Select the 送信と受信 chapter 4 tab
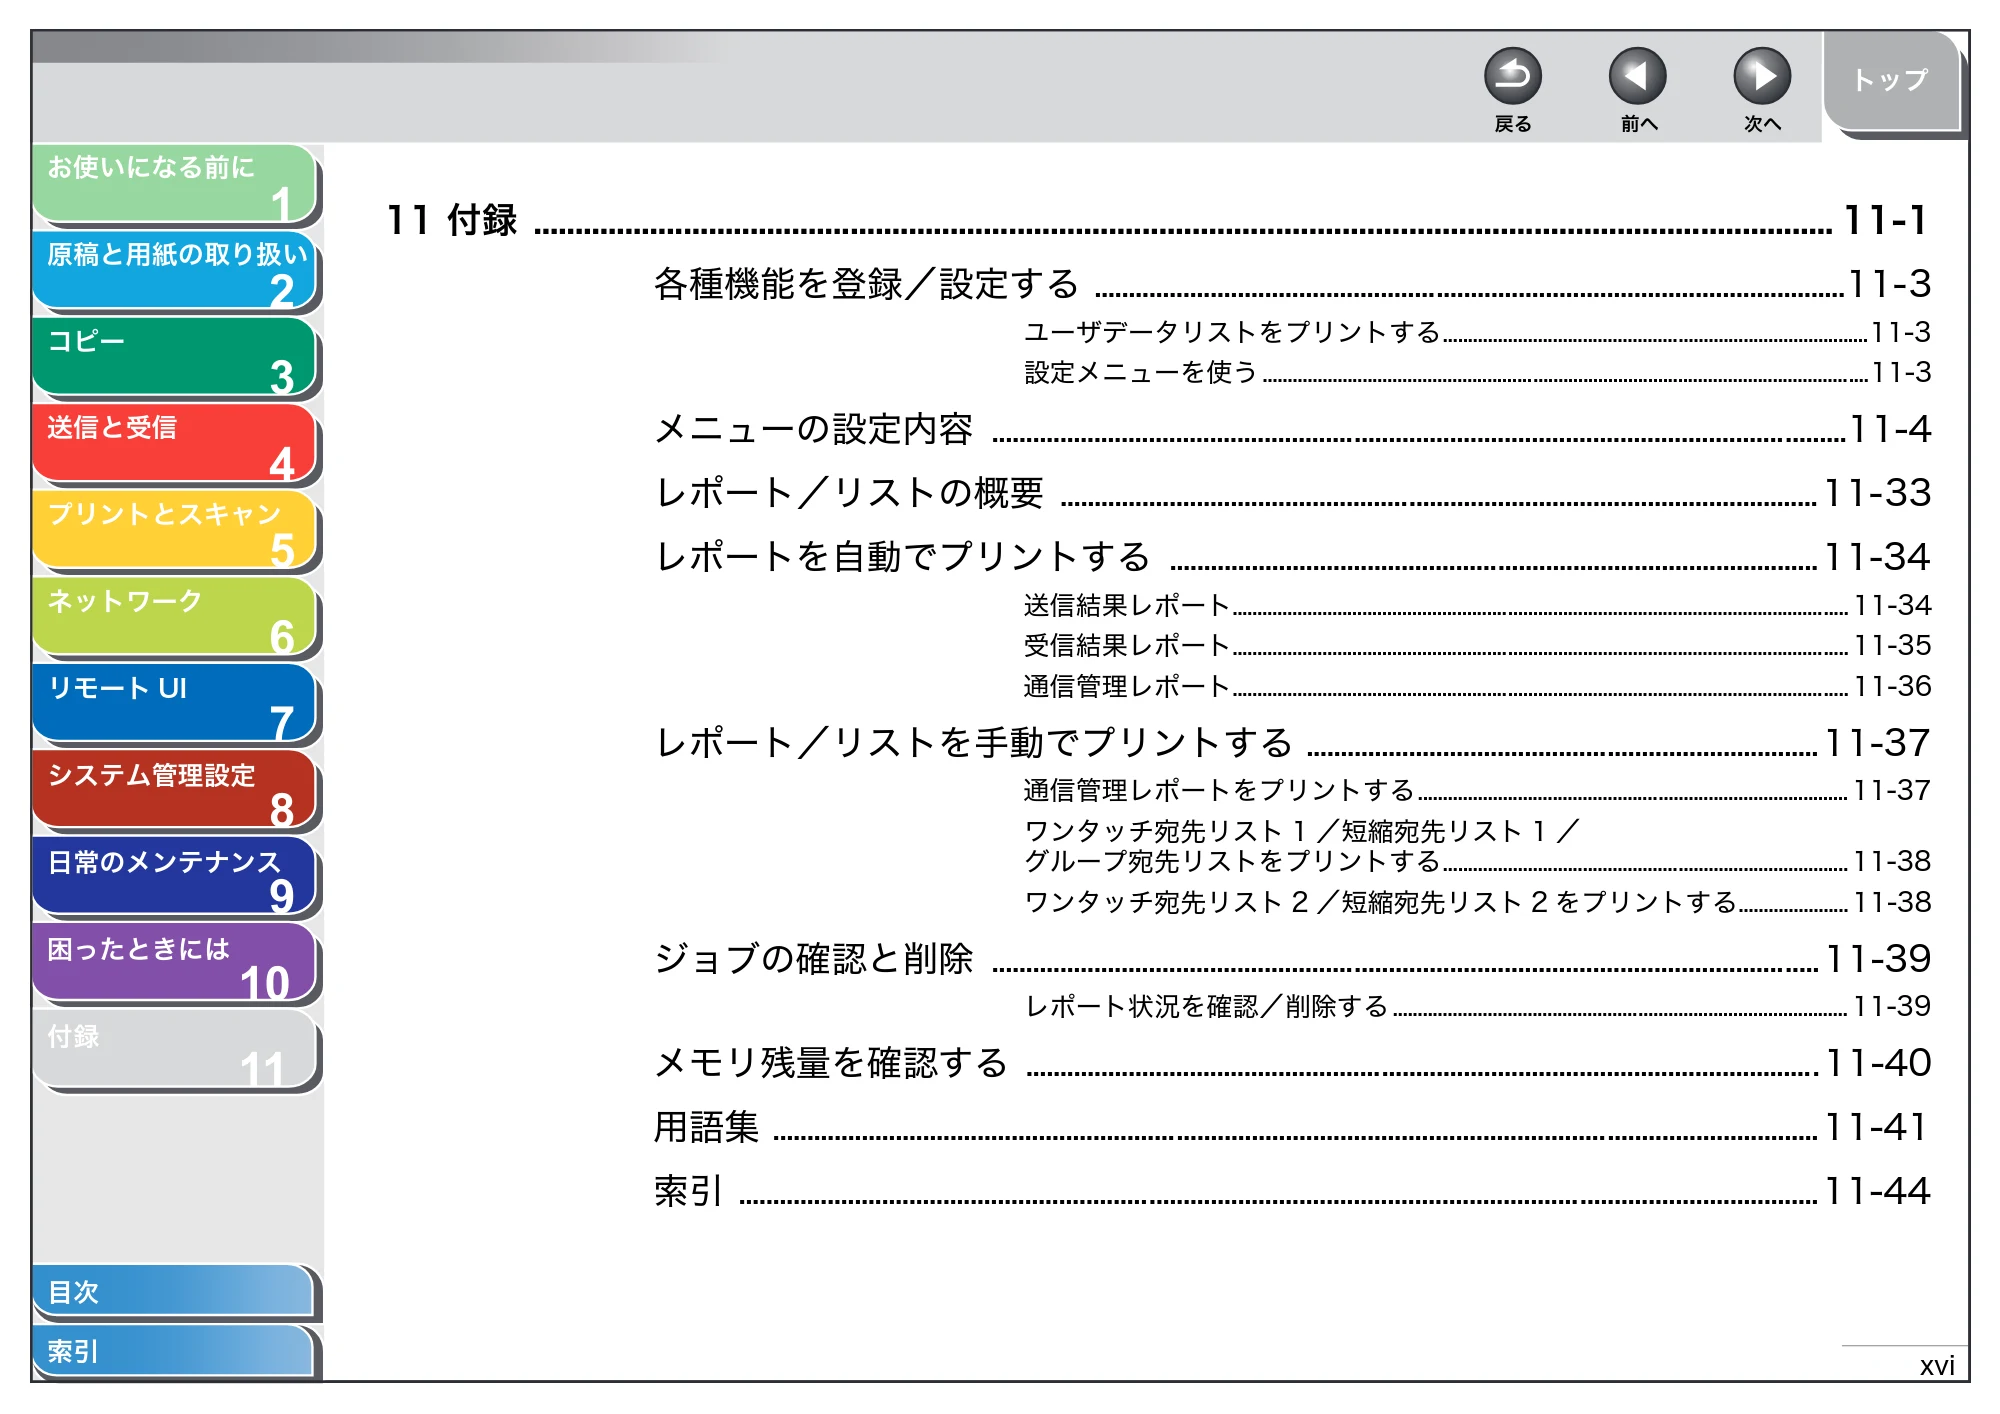The image size is (2000, 1414). click(x=175, y=444)
